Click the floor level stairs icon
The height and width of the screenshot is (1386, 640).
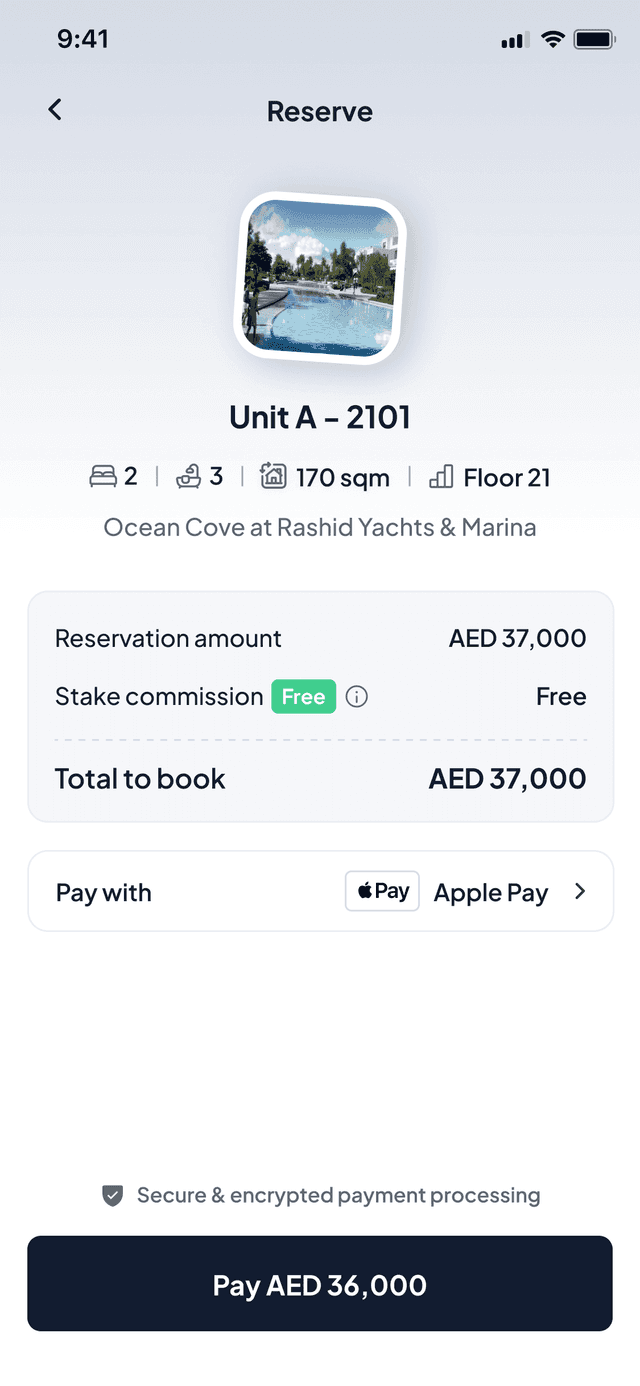[x=441, y=477]
